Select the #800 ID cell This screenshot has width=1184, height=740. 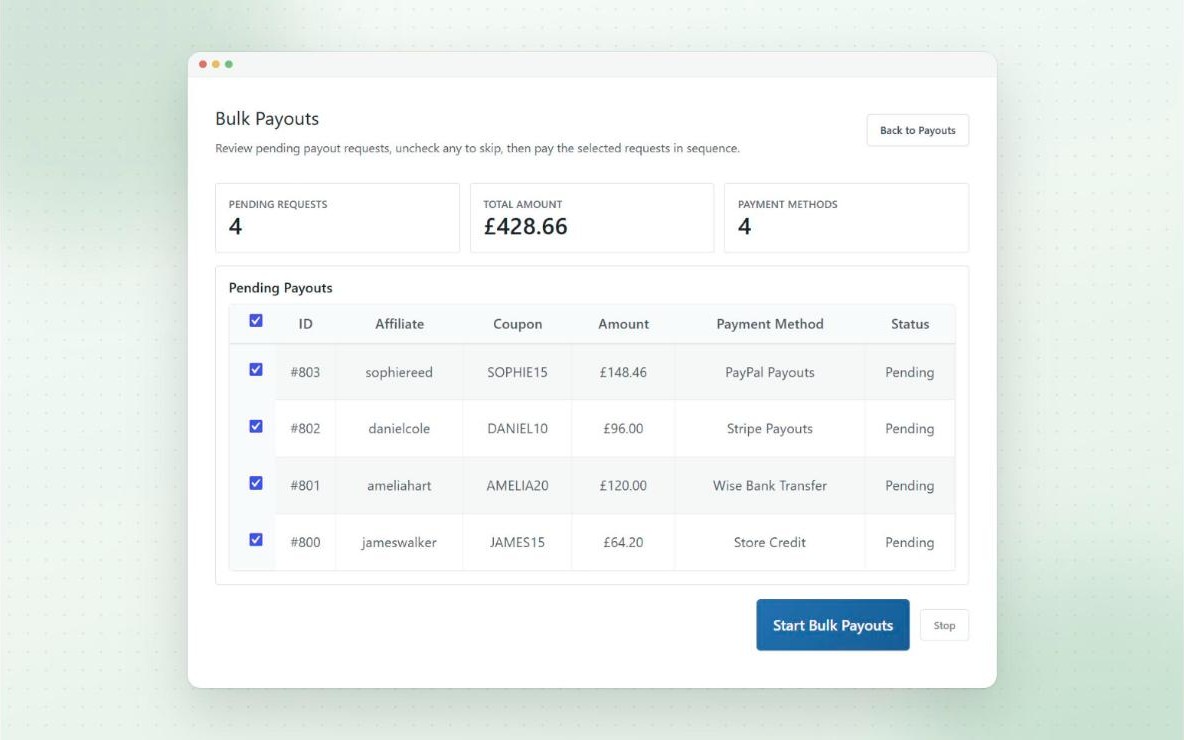(305, 542)
